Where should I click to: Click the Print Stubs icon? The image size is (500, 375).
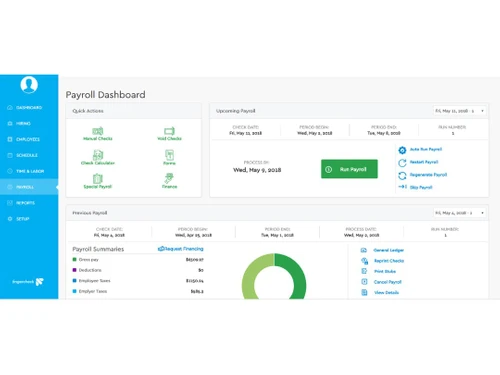click(x=364, y=271)
